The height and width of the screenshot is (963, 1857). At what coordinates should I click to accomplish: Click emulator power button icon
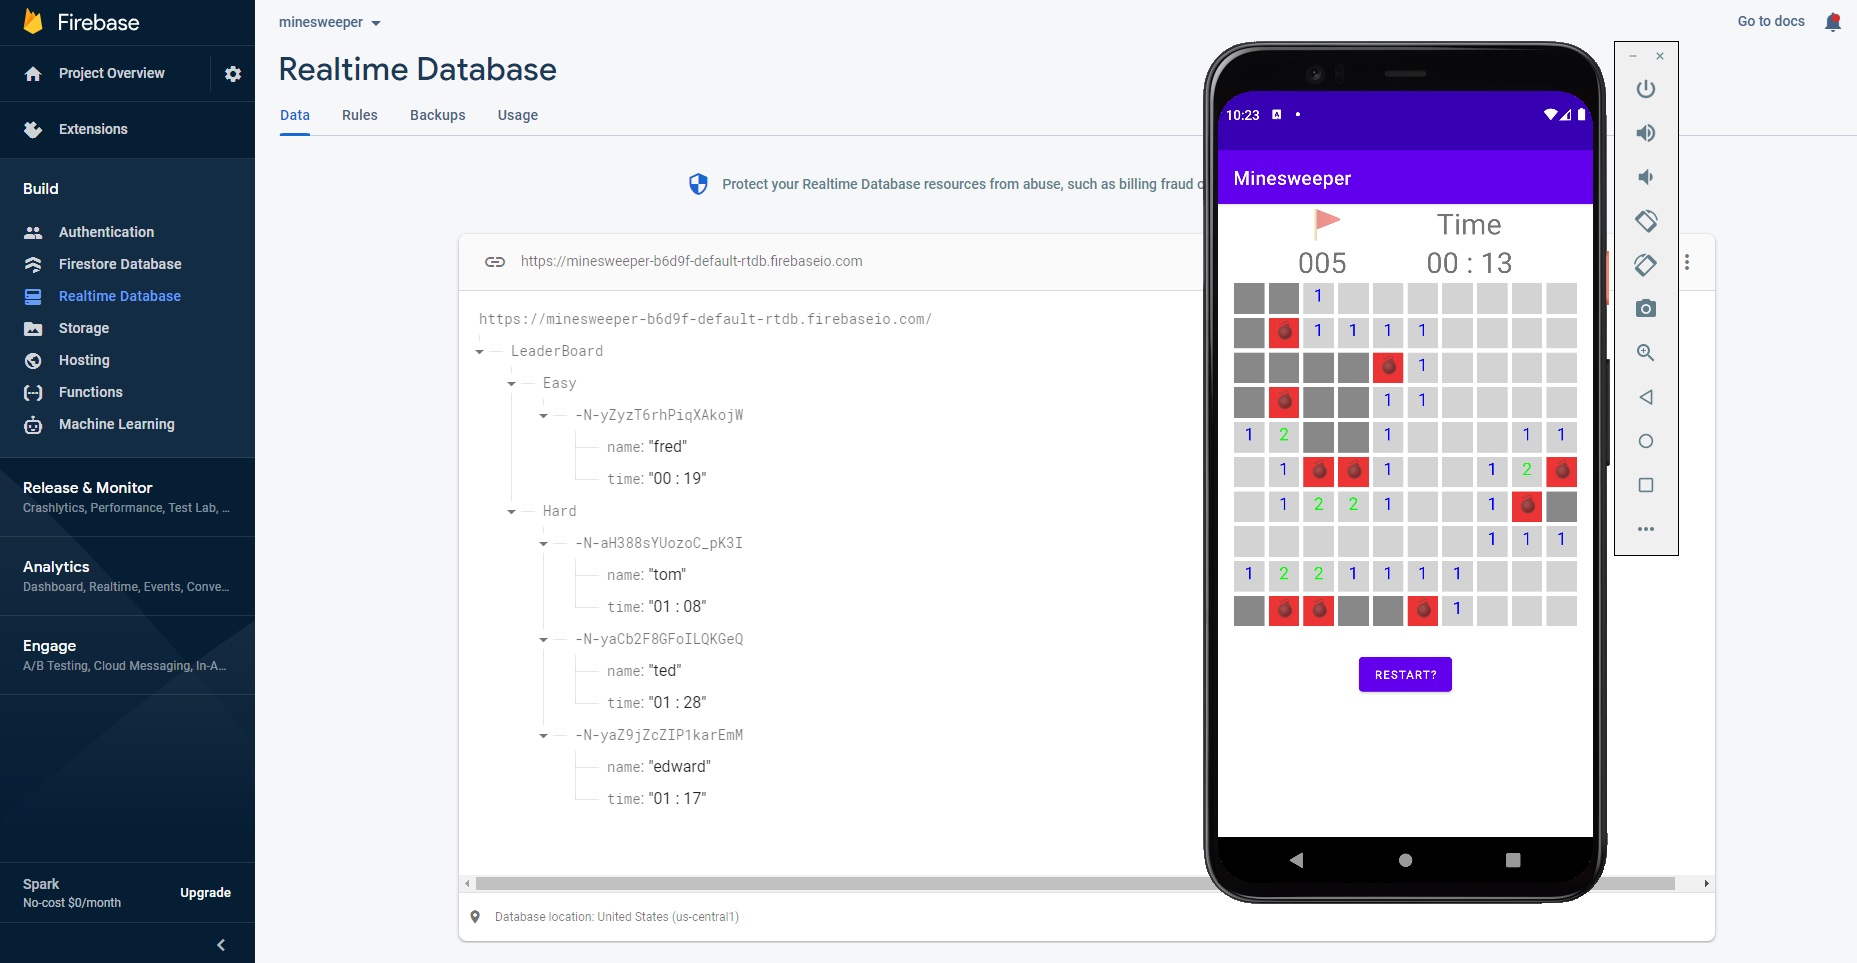pyautogui.click(x=1646, y=89)
